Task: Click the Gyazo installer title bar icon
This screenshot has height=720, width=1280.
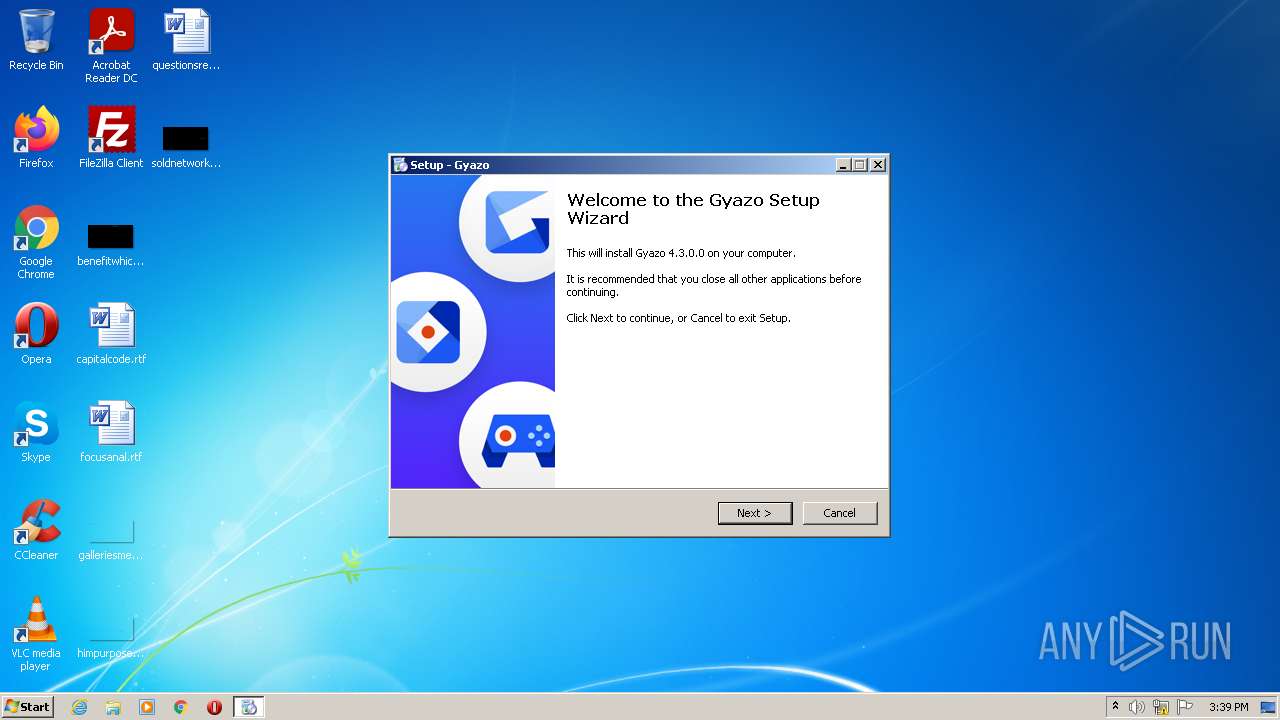Action: [x=400, y=165]
